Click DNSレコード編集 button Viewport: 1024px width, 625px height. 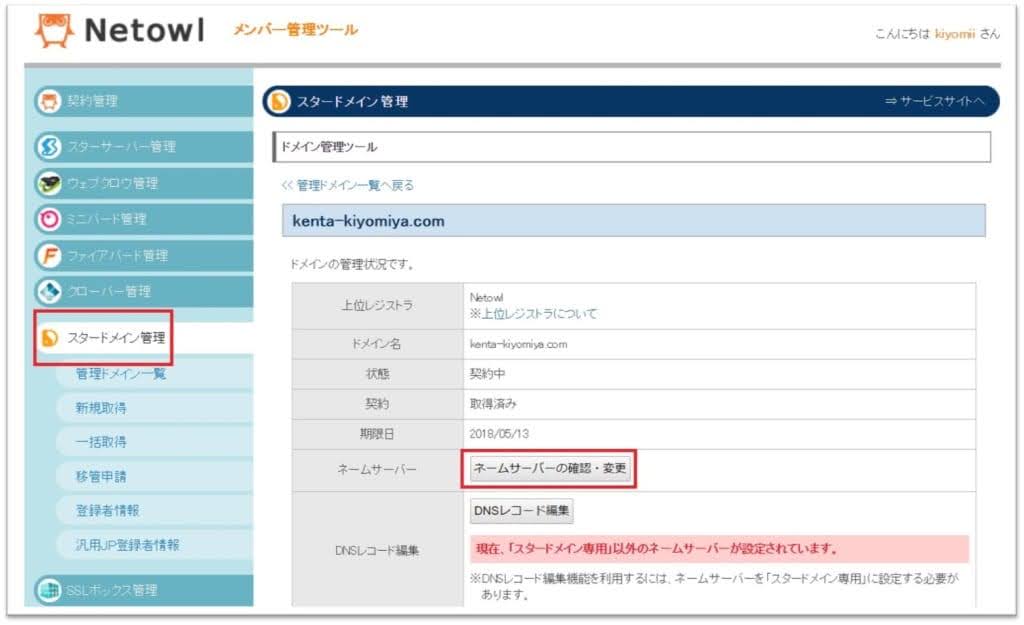(x=521, y=511)
